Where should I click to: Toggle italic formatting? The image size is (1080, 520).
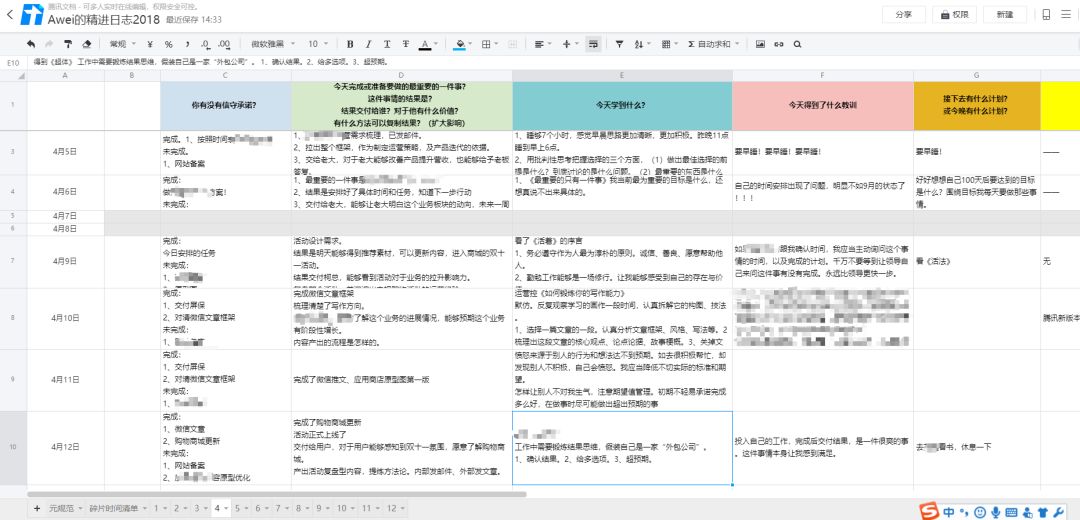tap(368, 44)
